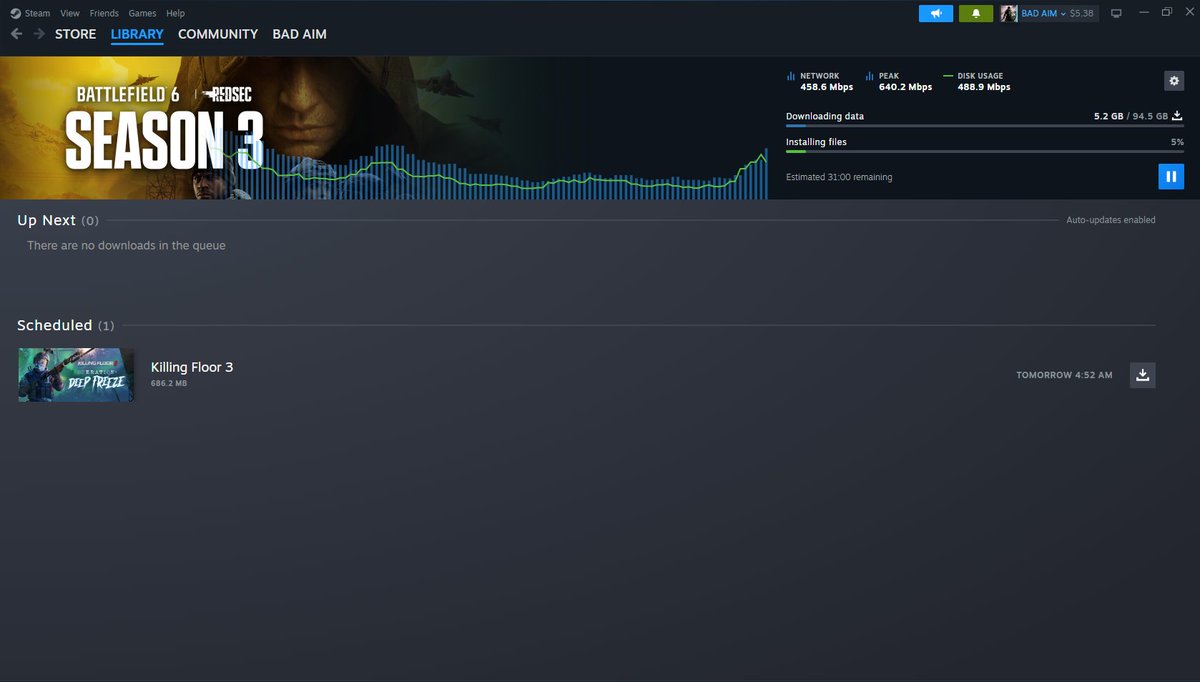Enter Big Picture mode via monitor icon
Screen dimensions: 1200x682
click(x=1116, y=13)
